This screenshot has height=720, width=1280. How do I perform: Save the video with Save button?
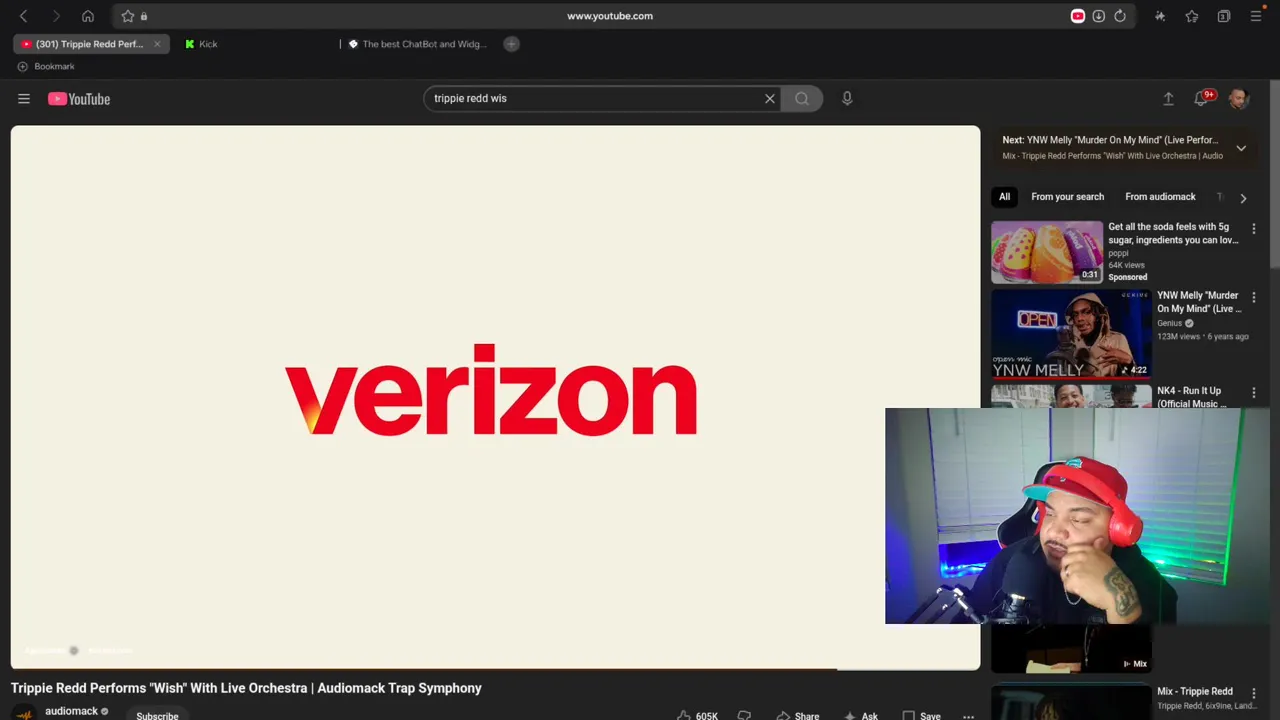921,716
